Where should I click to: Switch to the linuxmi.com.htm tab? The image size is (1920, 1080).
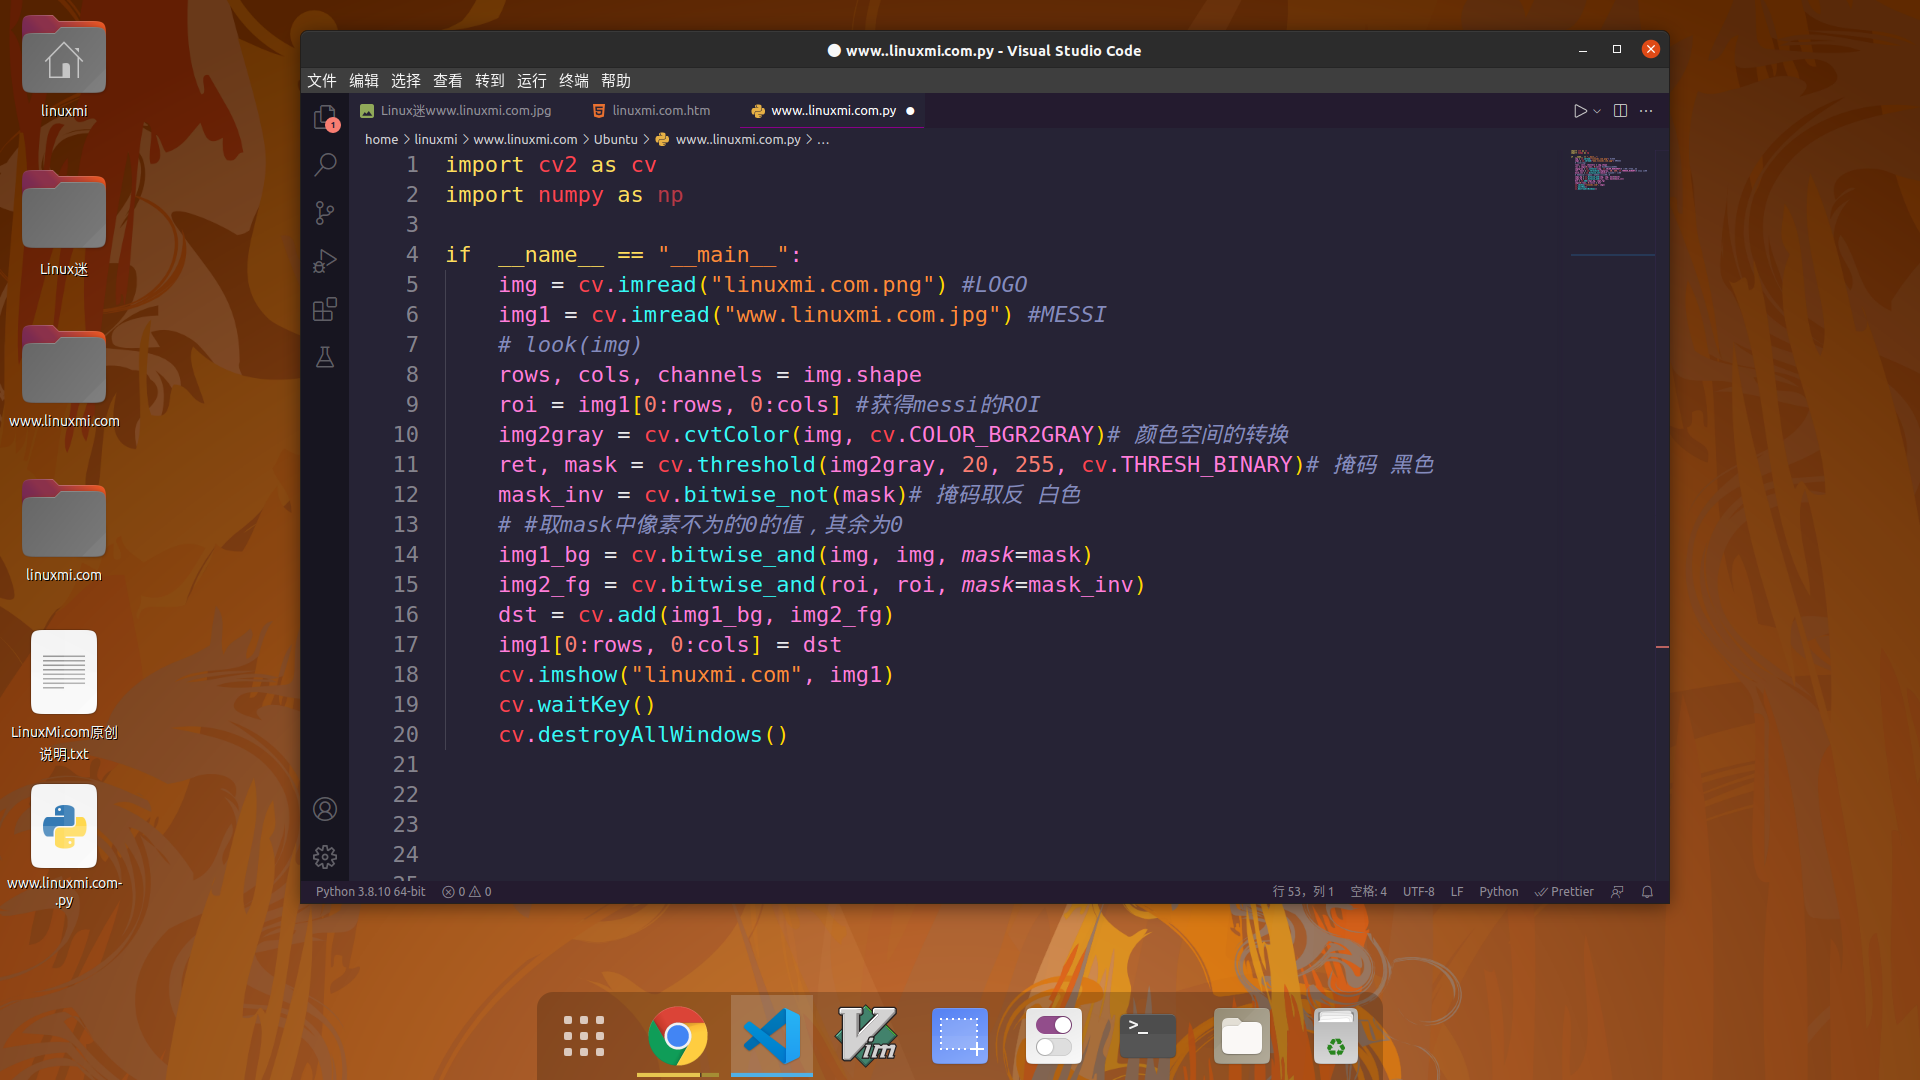tap(660, 110)
